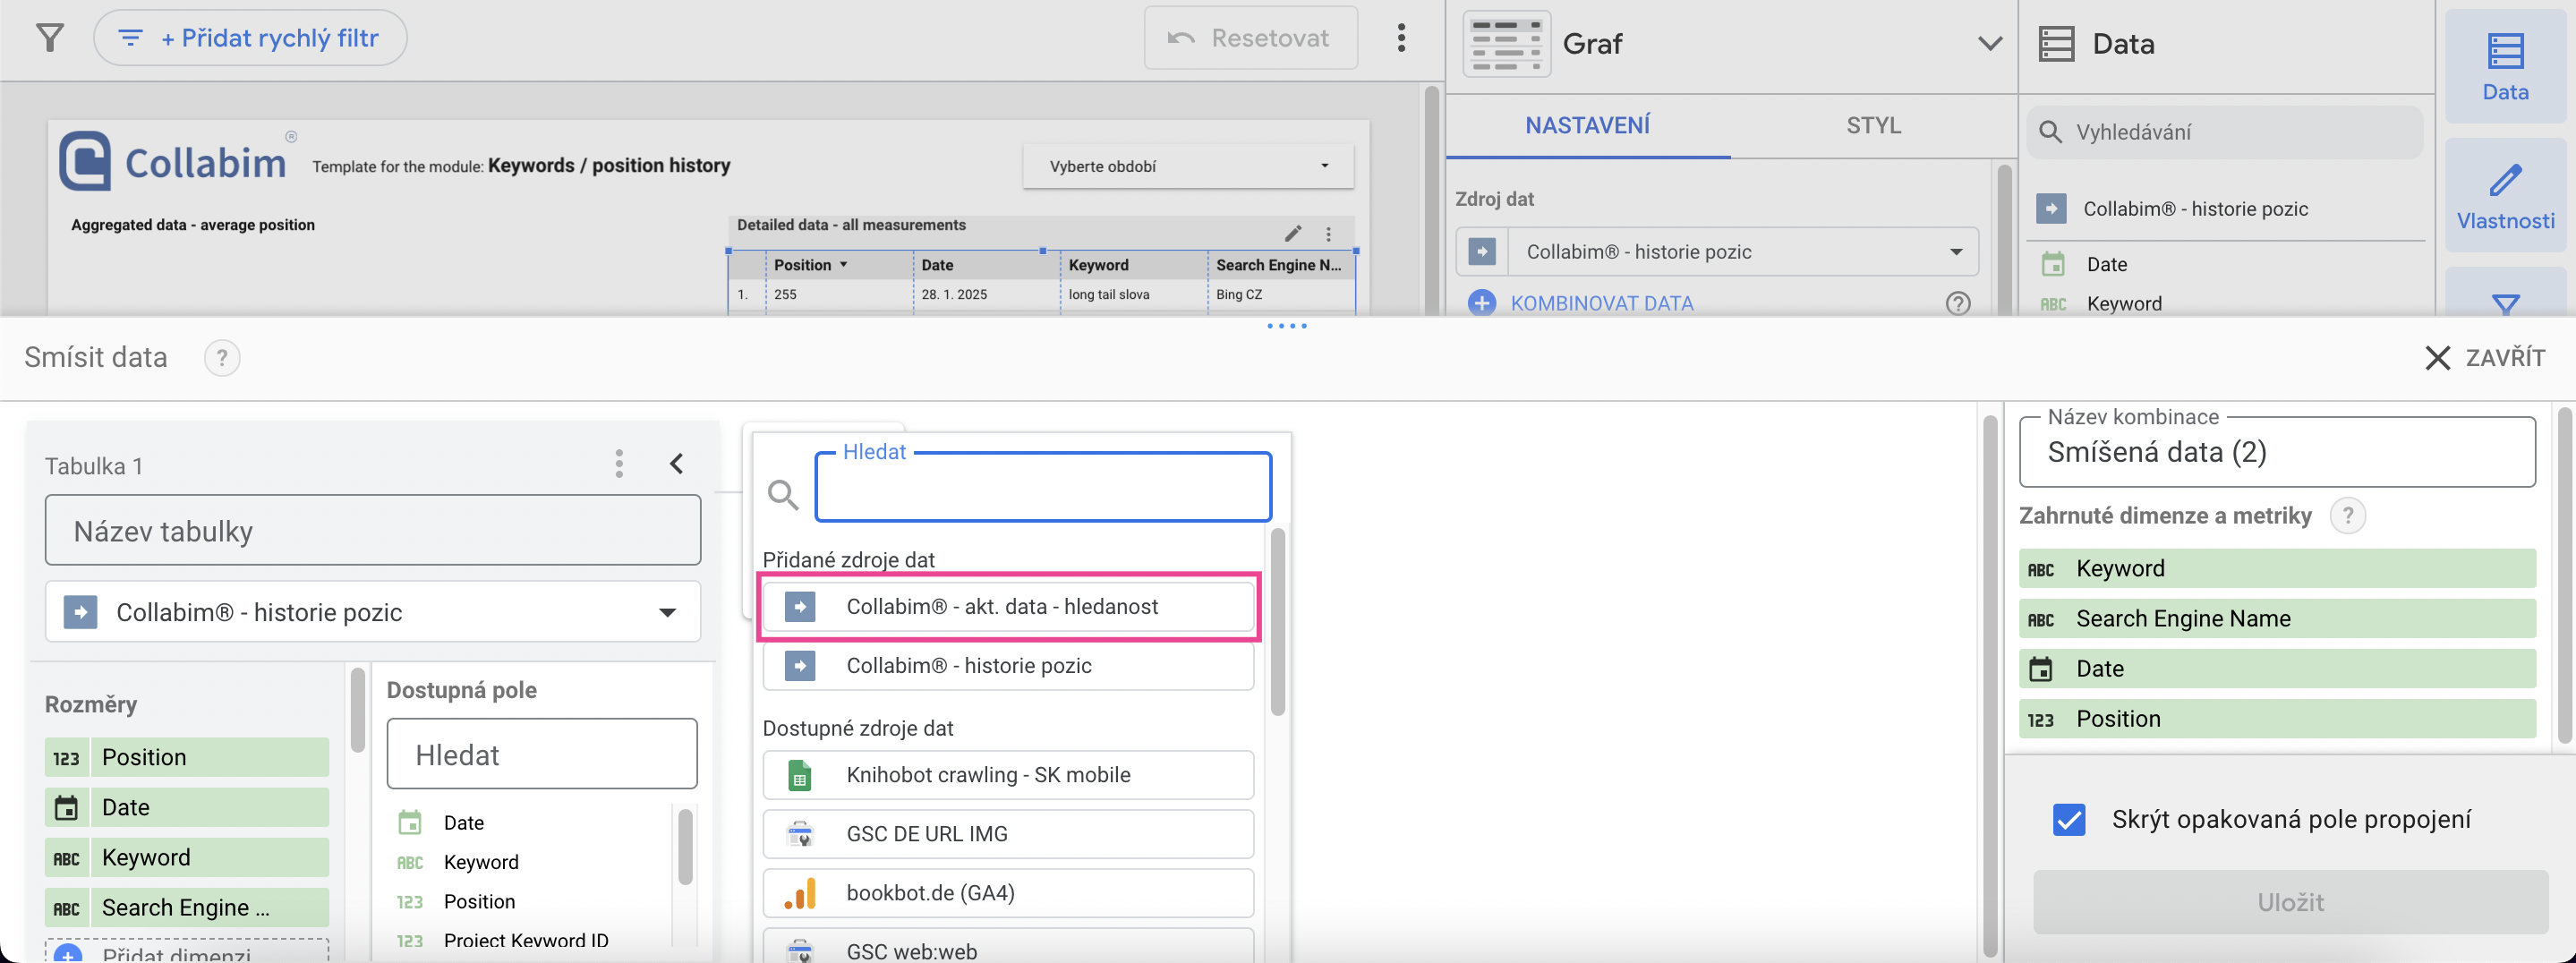Open the table's three-dot options menu
This screenshot has width=2576, height=963.
1328,234
